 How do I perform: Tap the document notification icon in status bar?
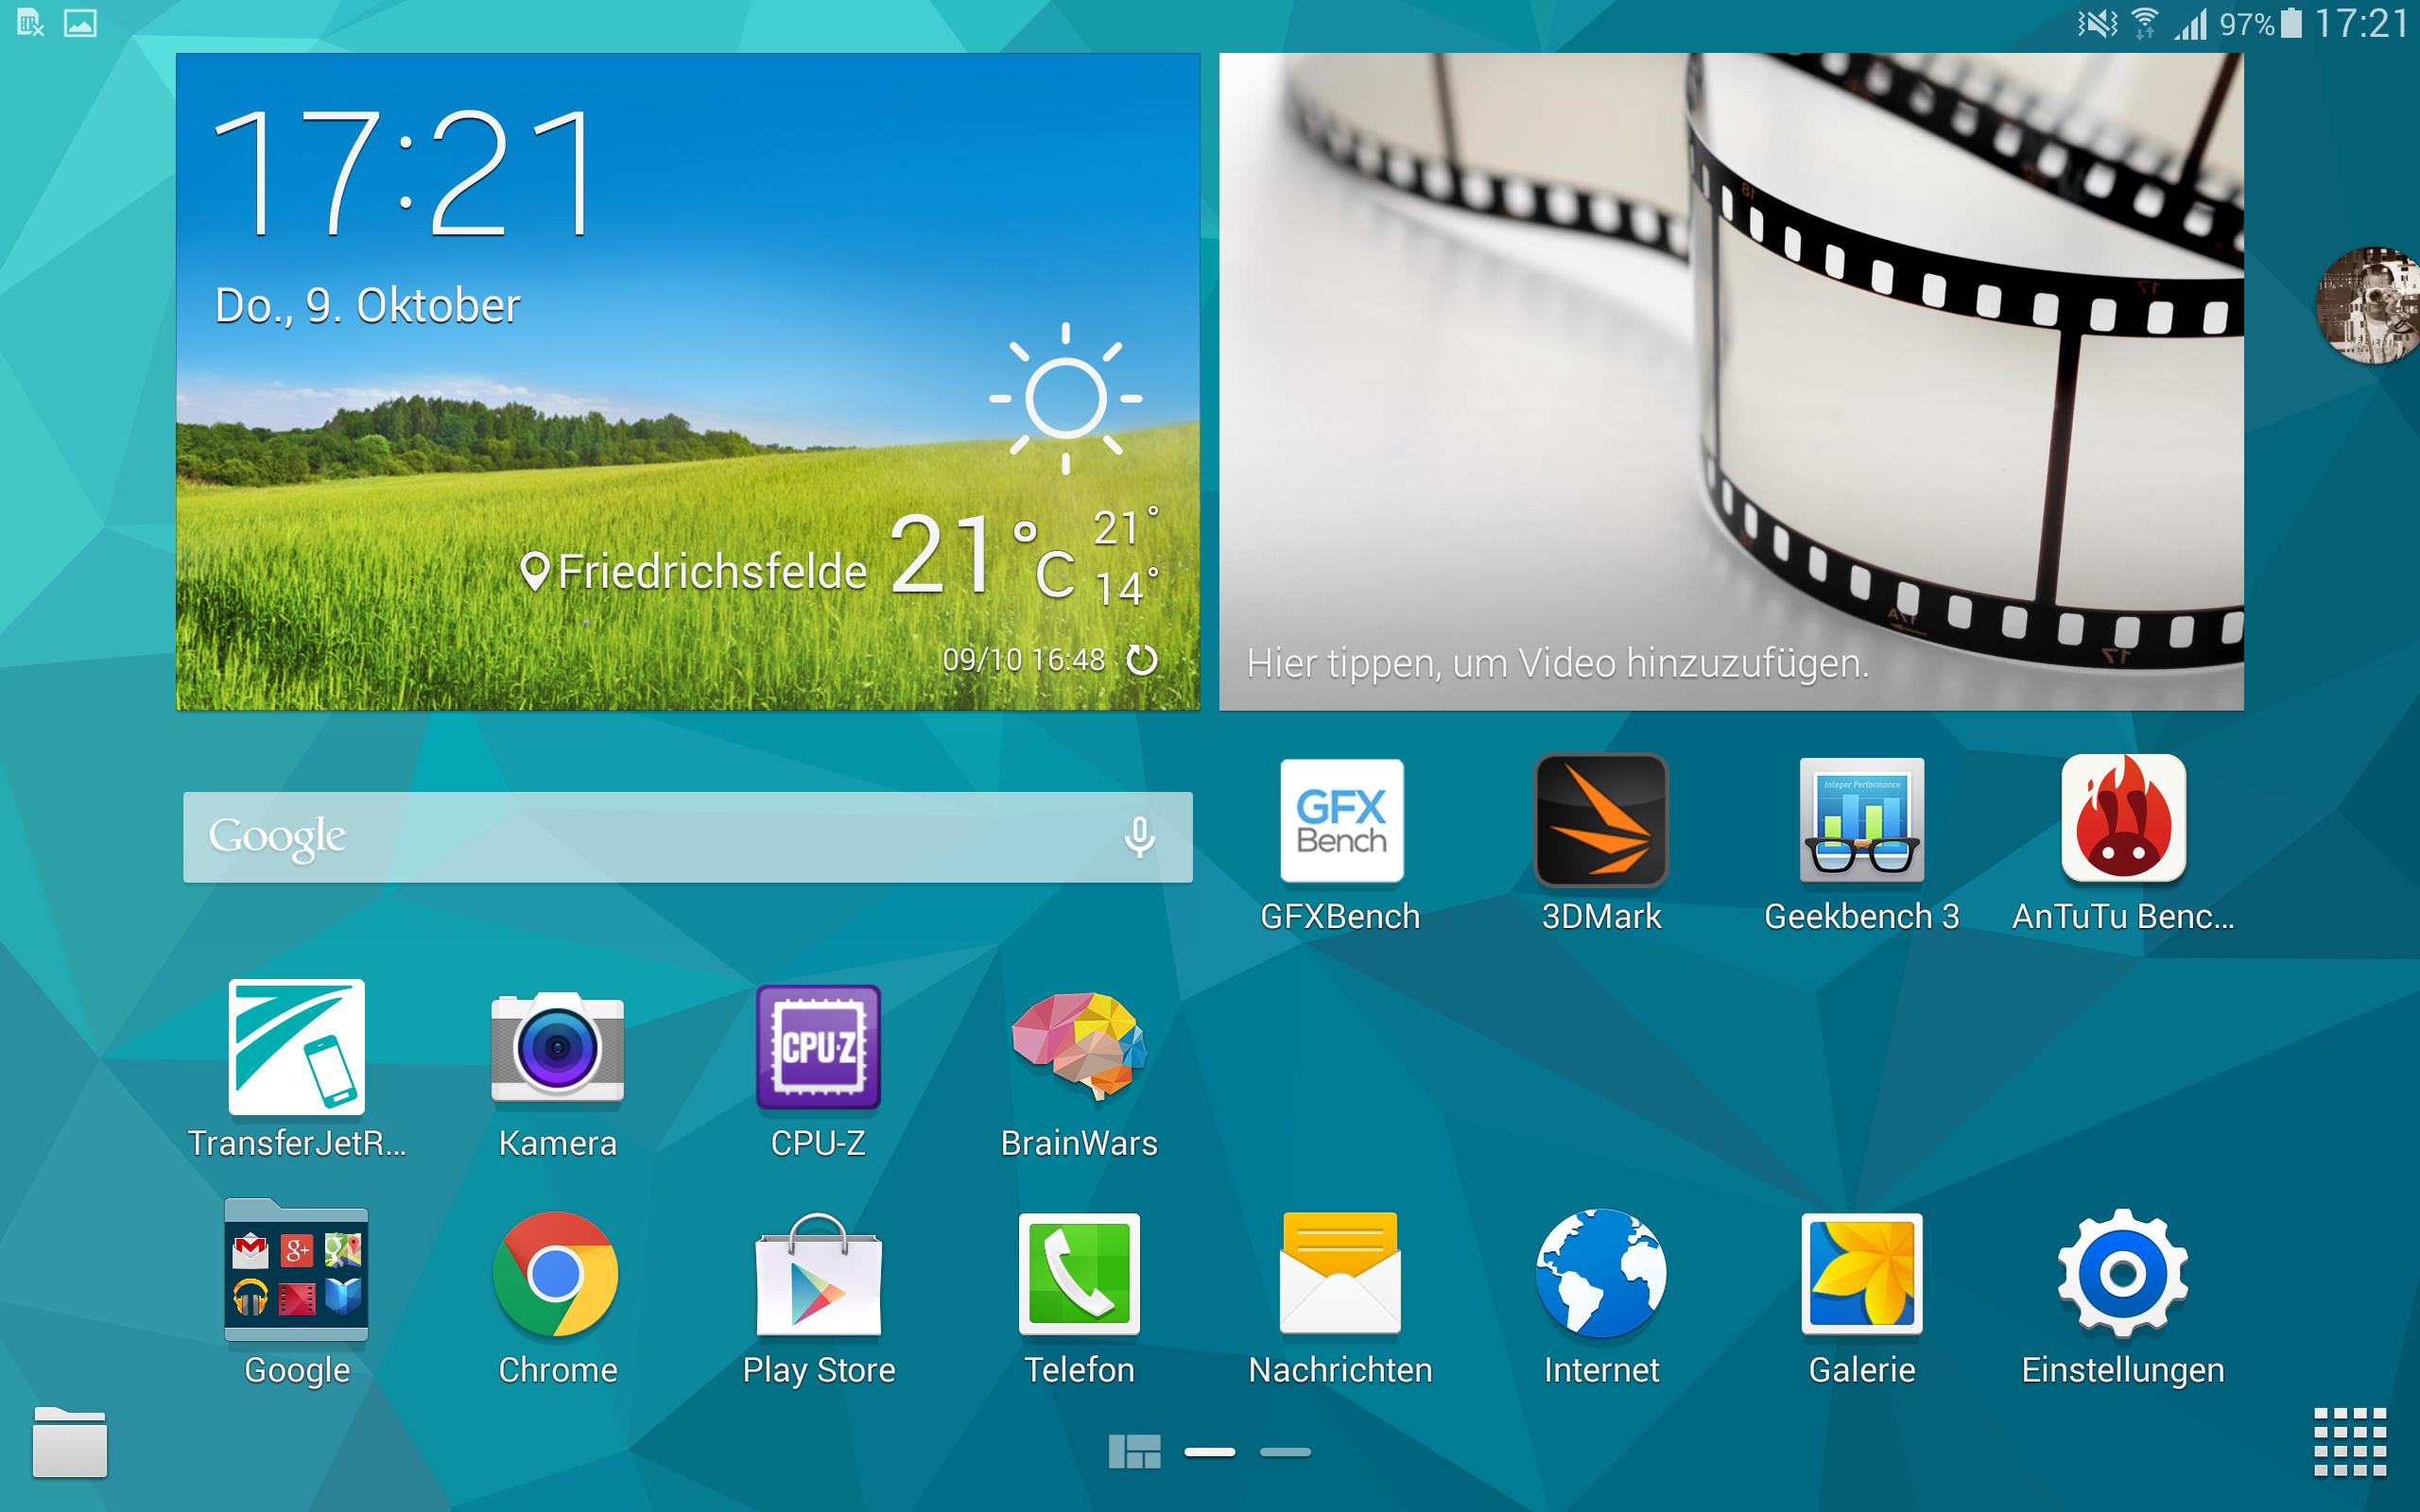[30, 23]
